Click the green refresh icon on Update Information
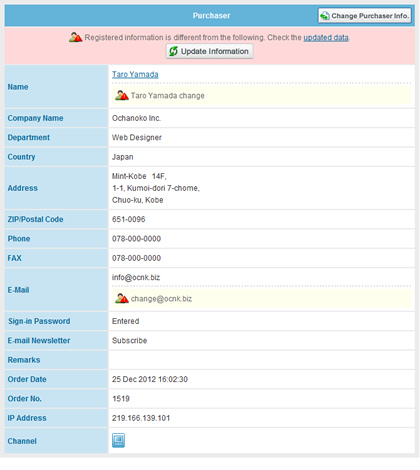Image resolution: width=420 pixels, height=470 pixels. tap(173, 51)
